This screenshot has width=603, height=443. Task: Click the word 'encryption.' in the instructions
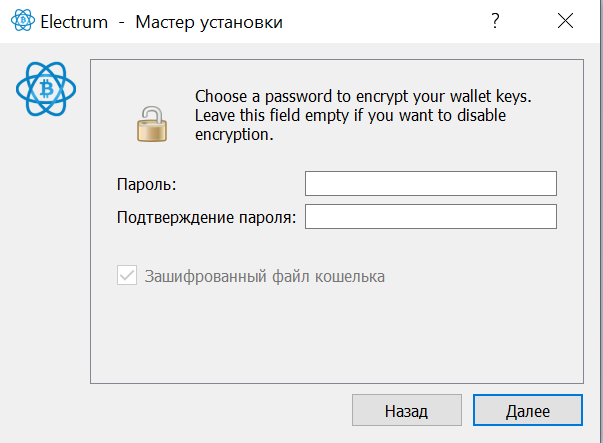[x=234, y=135]
